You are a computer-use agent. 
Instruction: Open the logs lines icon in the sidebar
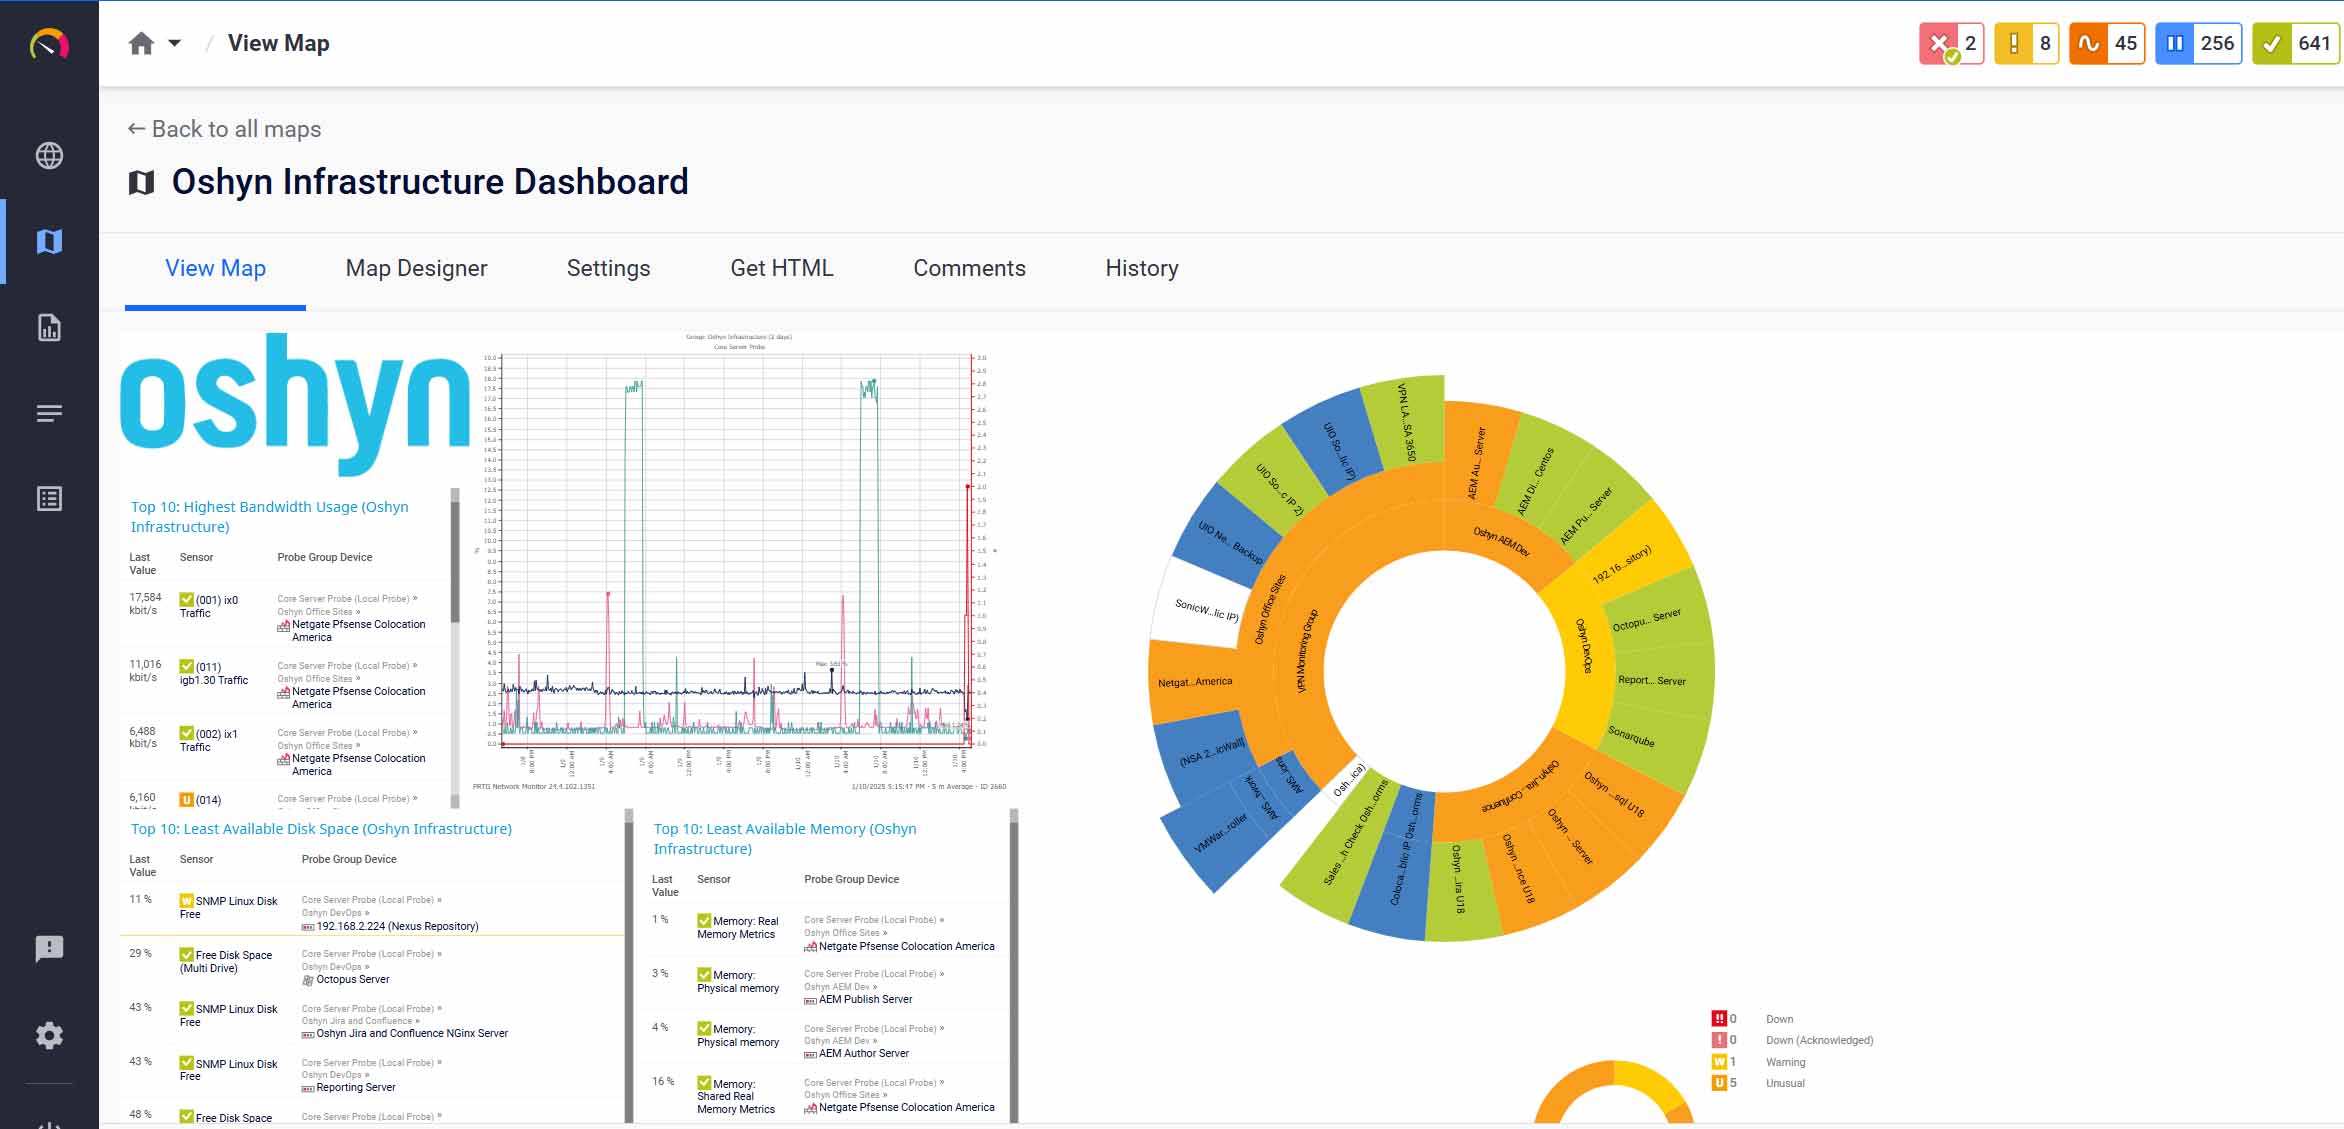click(49, 413)
